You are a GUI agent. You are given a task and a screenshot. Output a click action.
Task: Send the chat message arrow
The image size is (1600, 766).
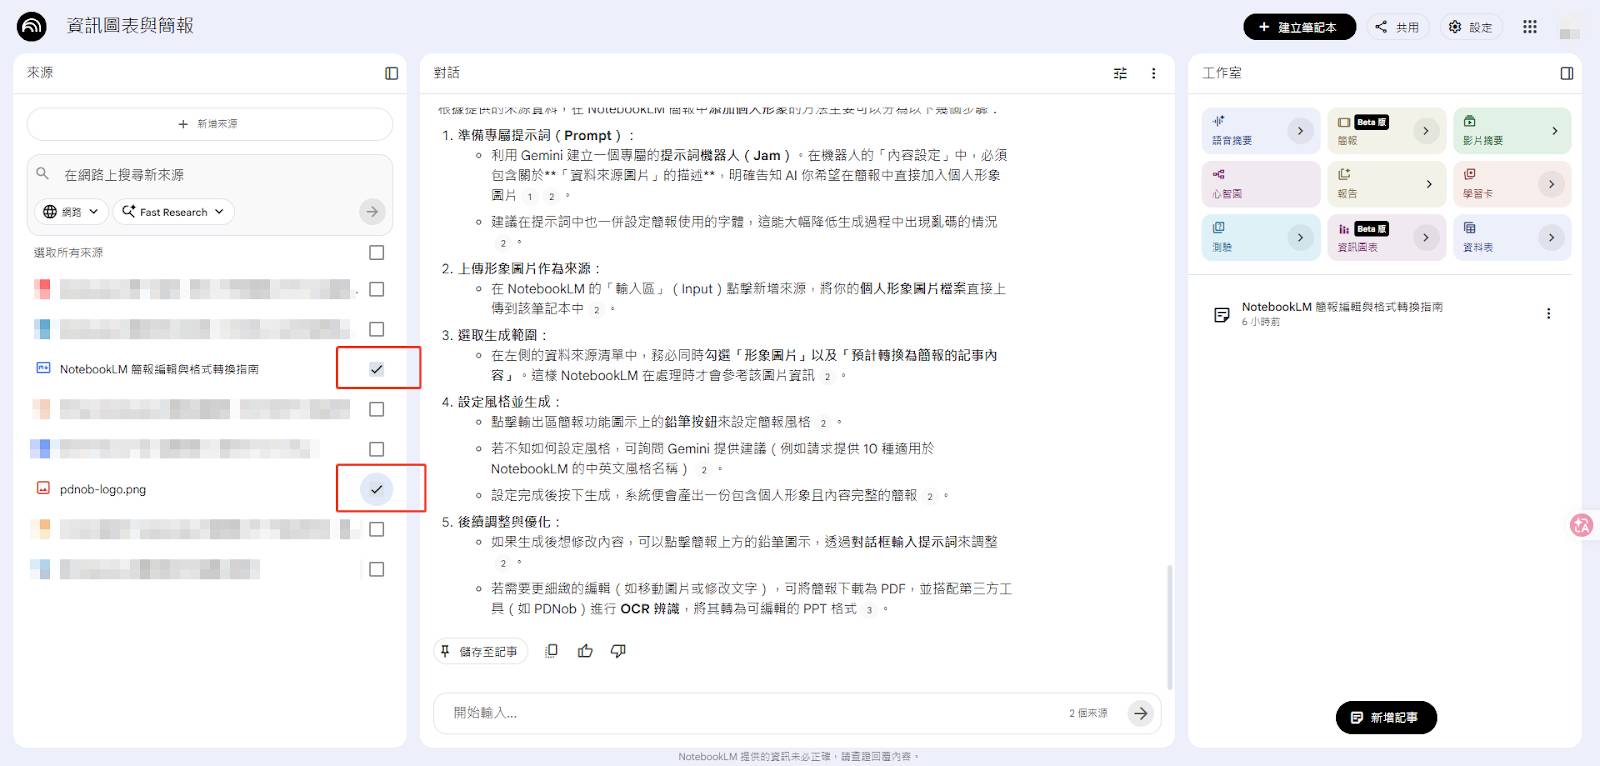click(1141, 713)
